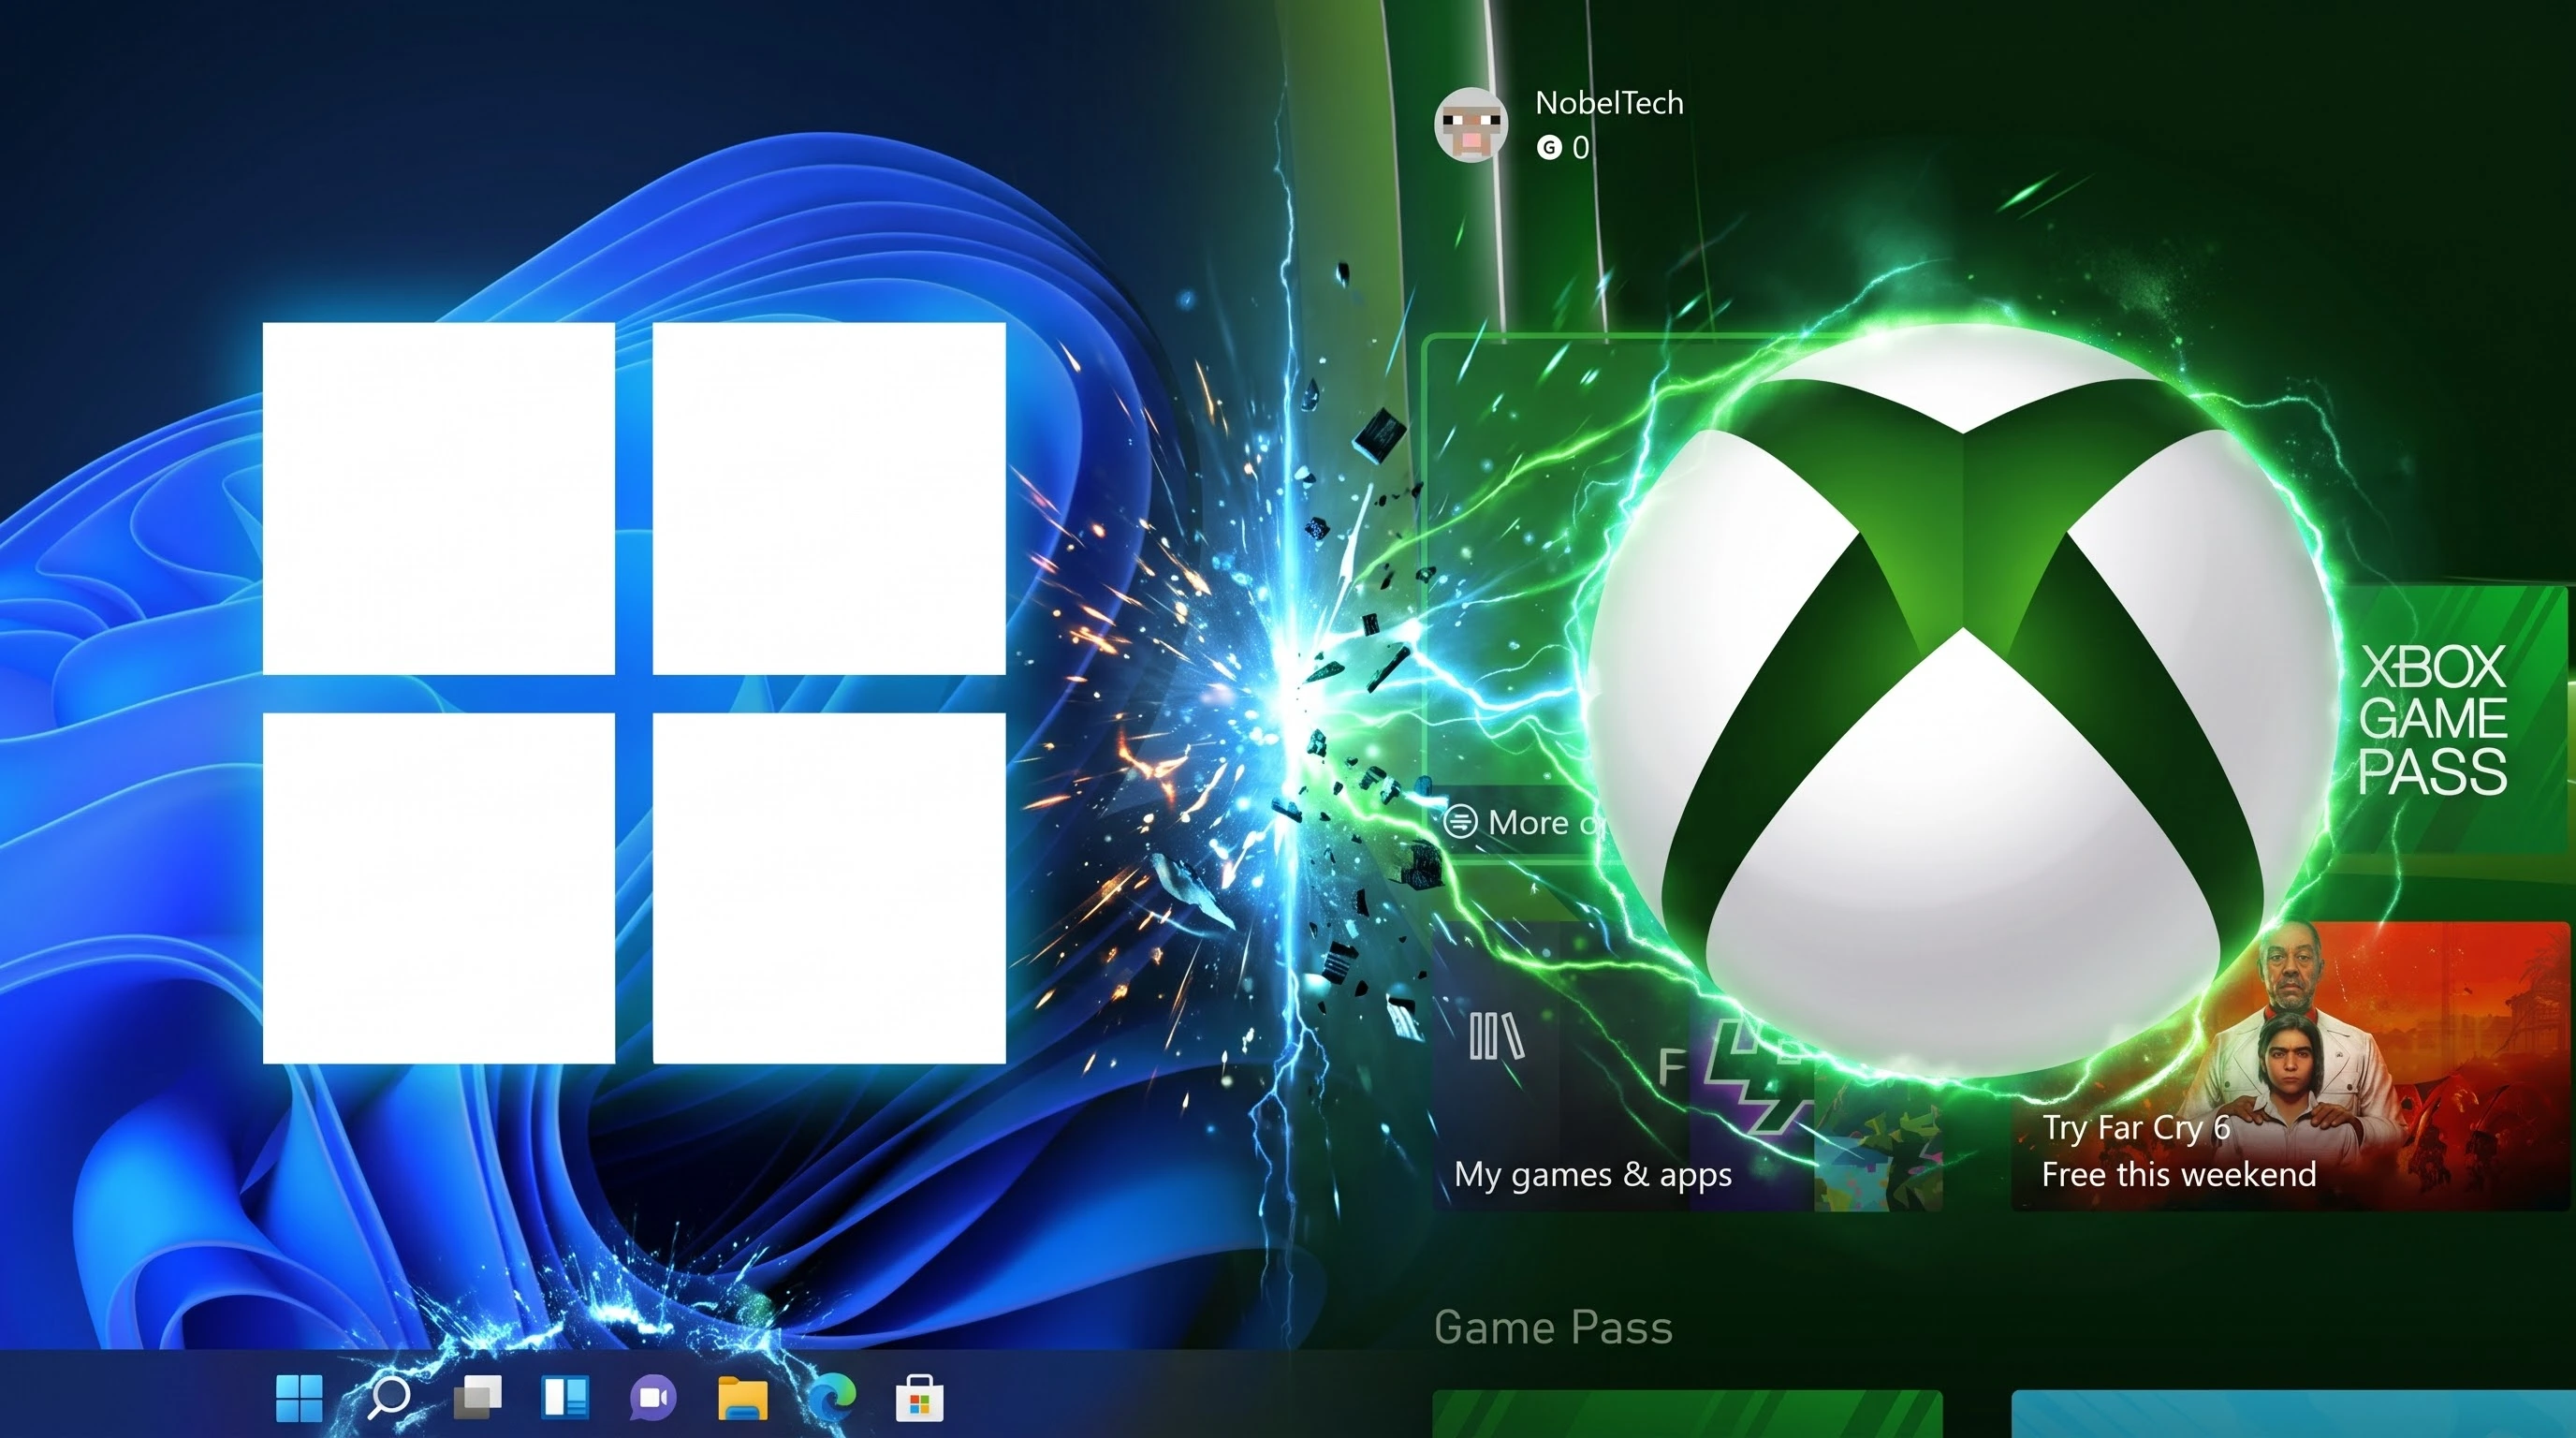
Task: Select the Game Pass section heading
Action: point(1553,1327)
